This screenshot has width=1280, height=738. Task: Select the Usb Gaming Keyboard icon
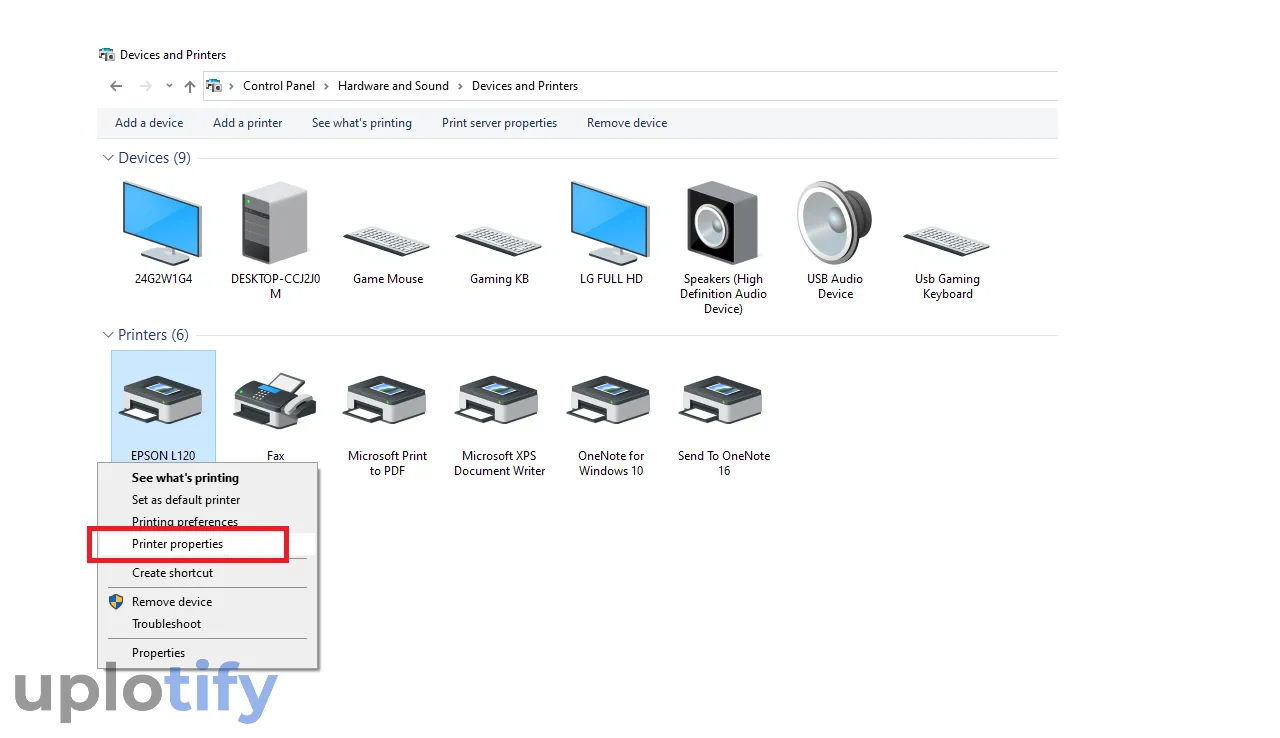pos(947,240)
